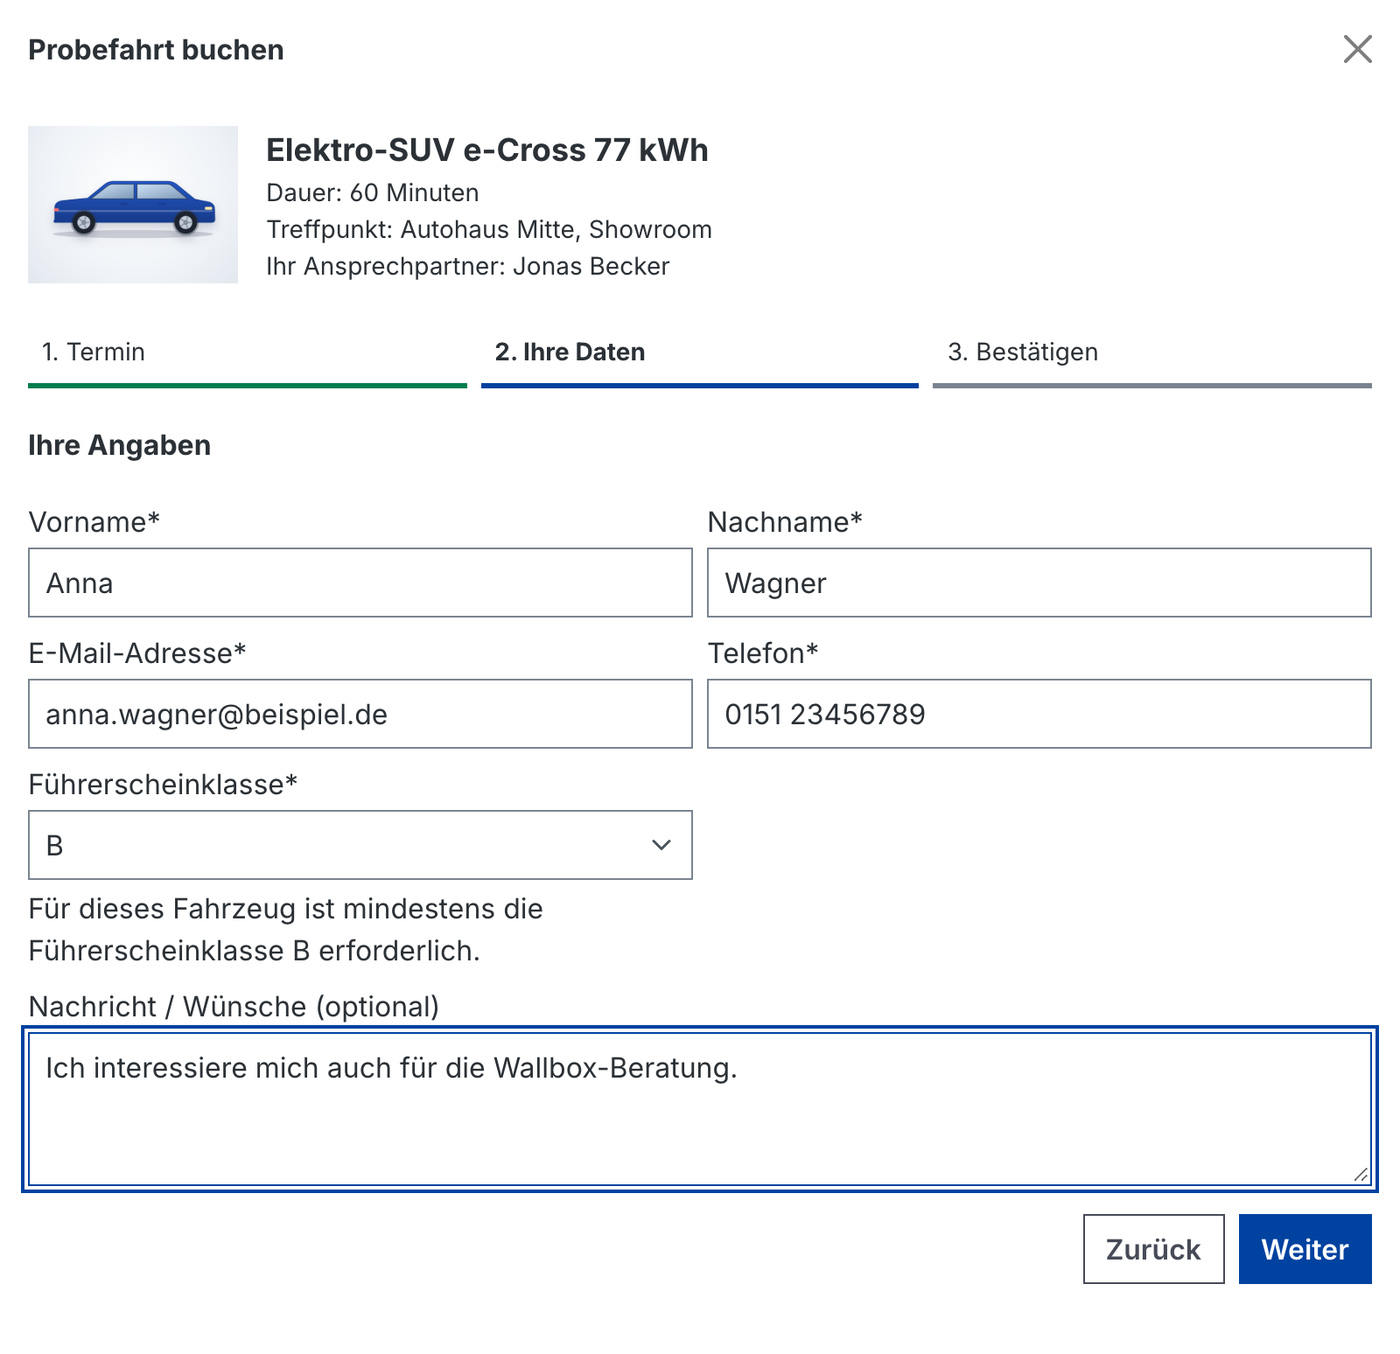Image resolution: width=1400 pixels, height=1354 pixels.
Task: Click Ihr Ansprechpartner: Jonas Becker text
Action: pyautogui.click(x=468, y=267)
